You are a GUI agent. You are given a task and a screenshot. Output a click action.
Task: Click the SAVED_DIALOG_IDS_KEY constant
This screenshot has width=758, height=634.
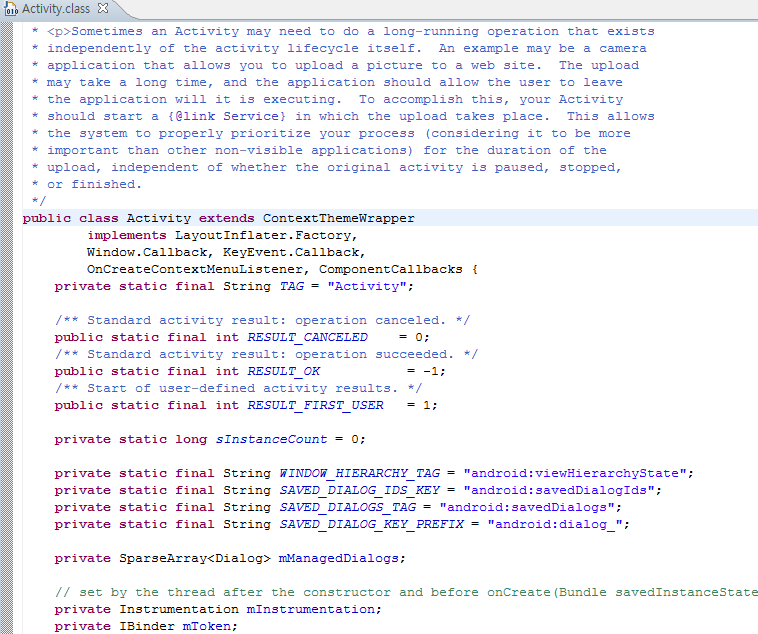tap(360, 490)
